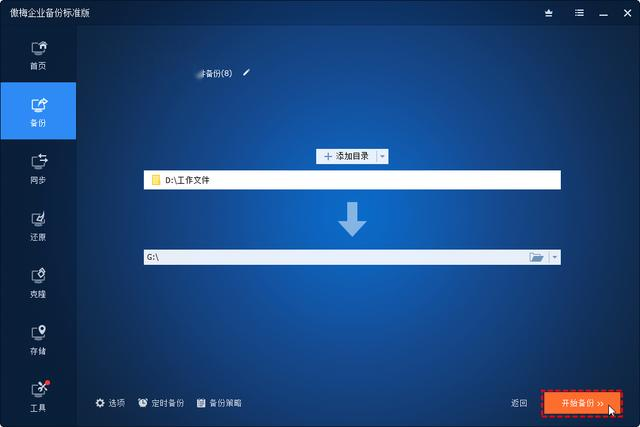The width and height of the screenshot is (640, 427).
Task: Open the hamburger menu in title bar
Action: click(579, 13)
